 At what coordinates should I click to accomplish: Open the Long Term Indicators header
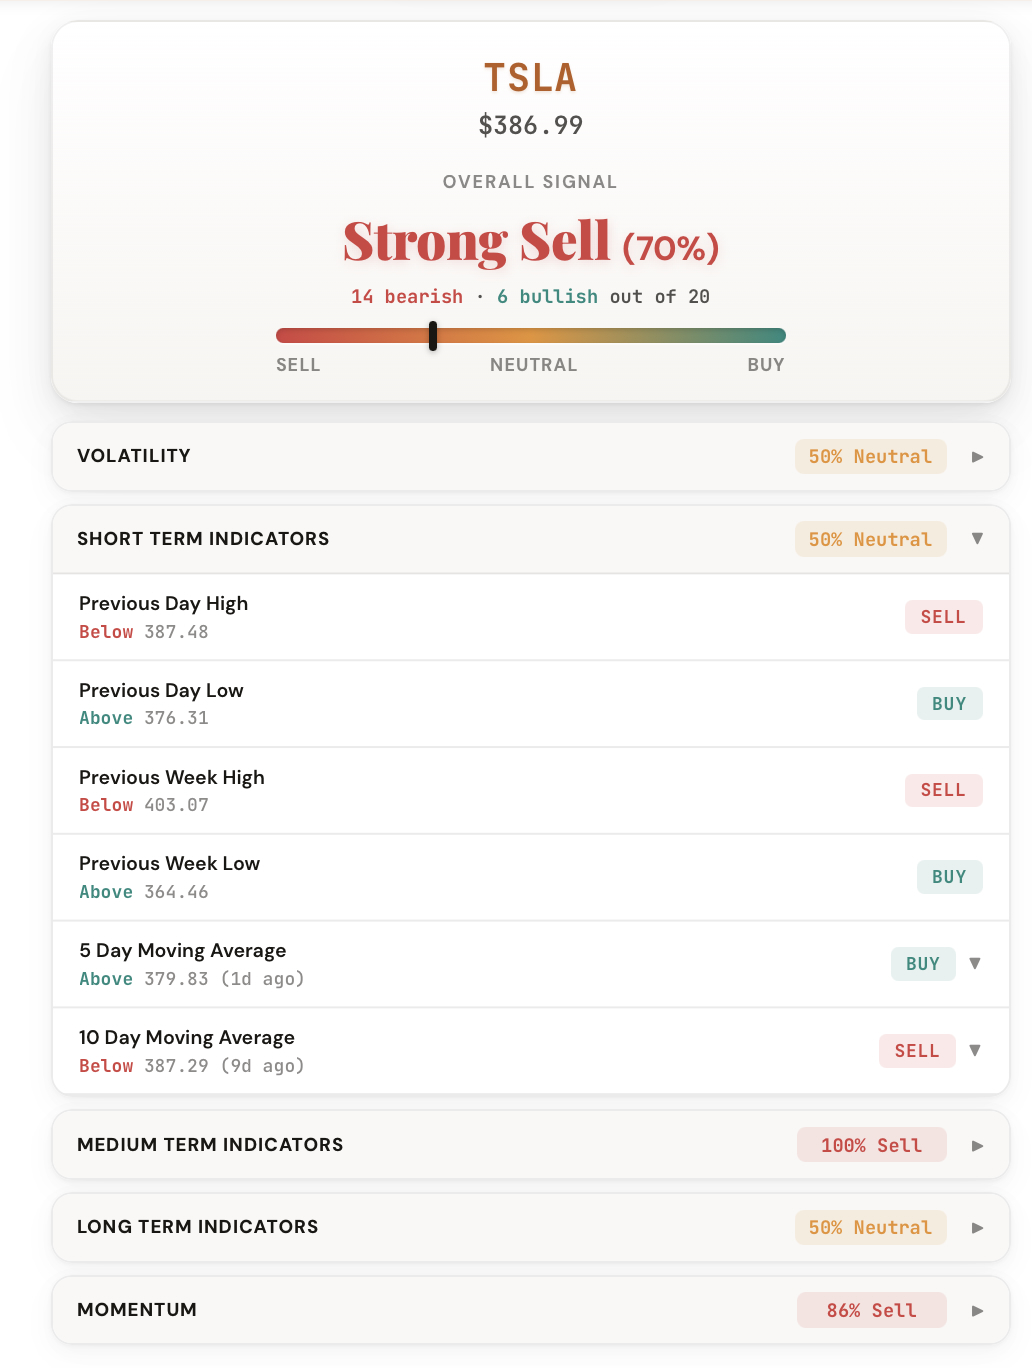coord(198,1227)
